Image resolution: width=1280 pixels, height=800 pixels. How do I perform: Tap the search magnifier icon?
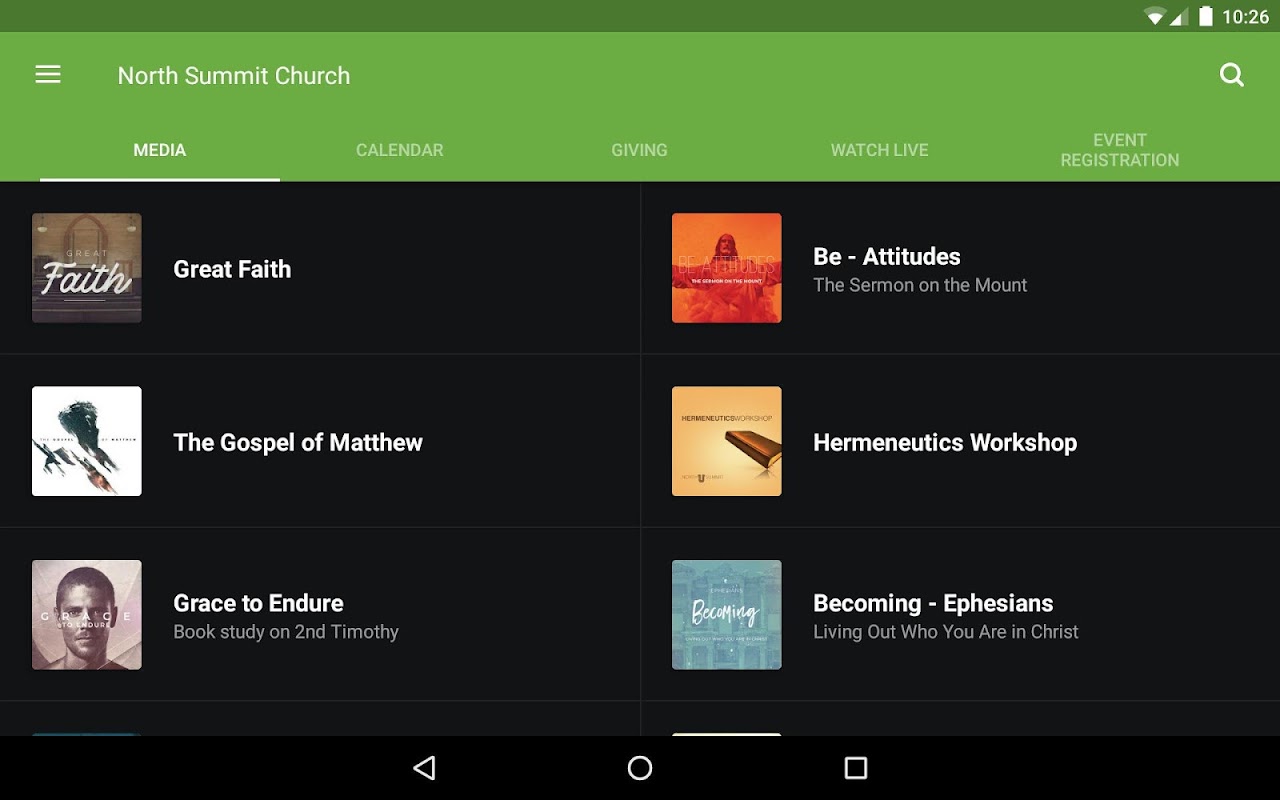click(x=1232, y=75)
